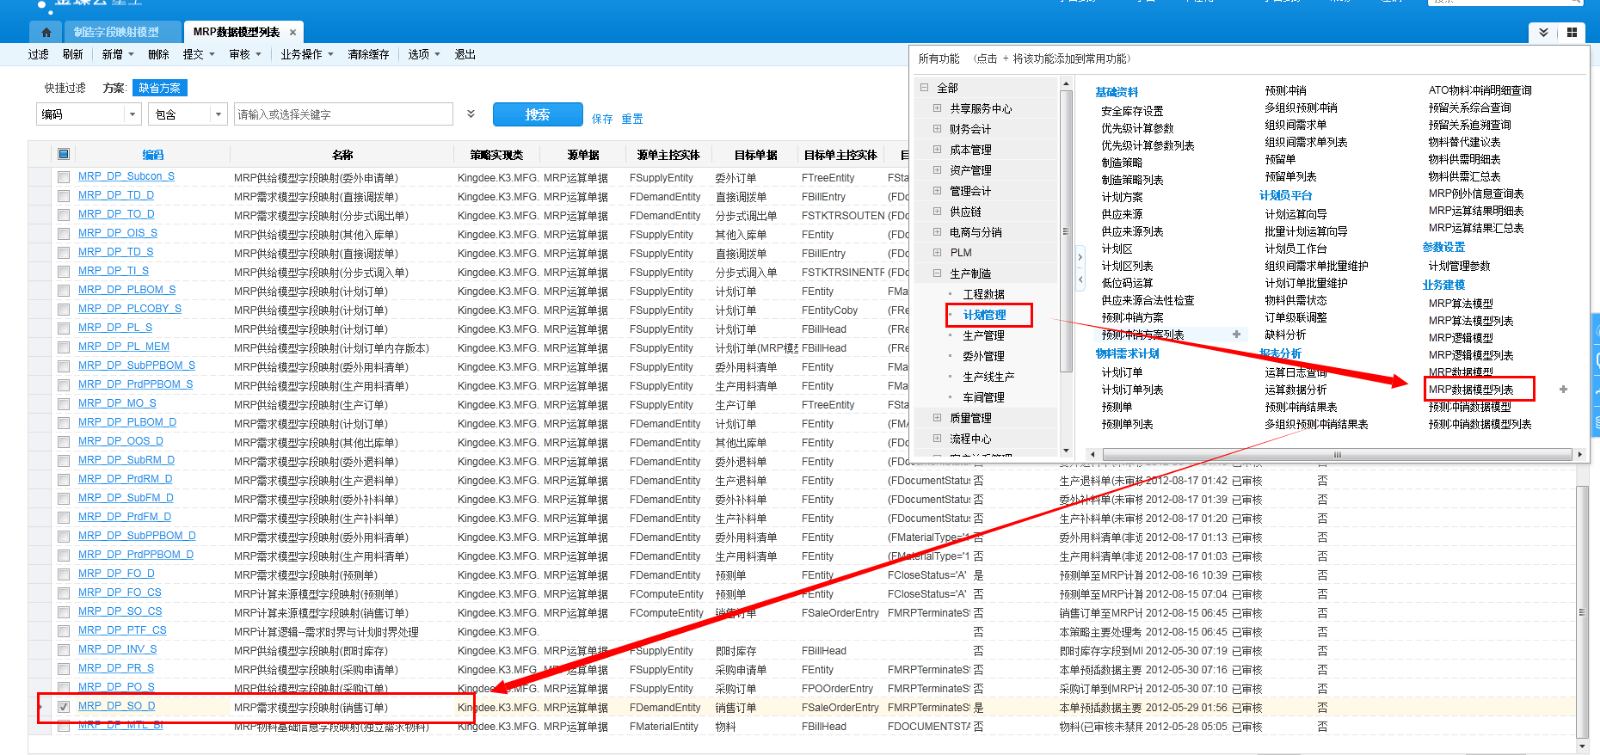Switch to 制造字段映射模型 tab
The width and height of the screenshot is (1600, 755).
pyautogui.click(x=116, y=32)
